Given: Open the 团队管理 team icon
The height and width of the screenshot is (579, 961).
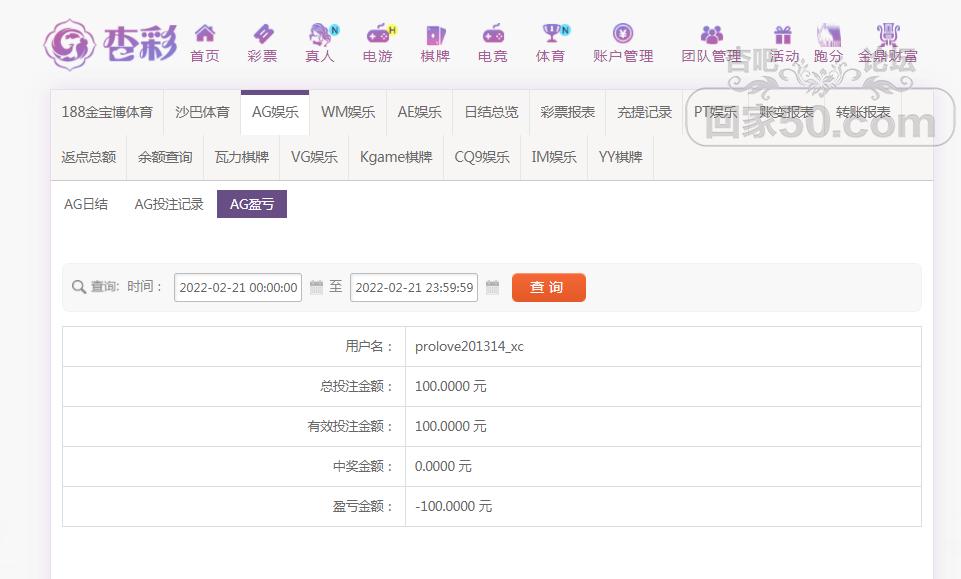Looking at the screenshot, I should (712, 34).
